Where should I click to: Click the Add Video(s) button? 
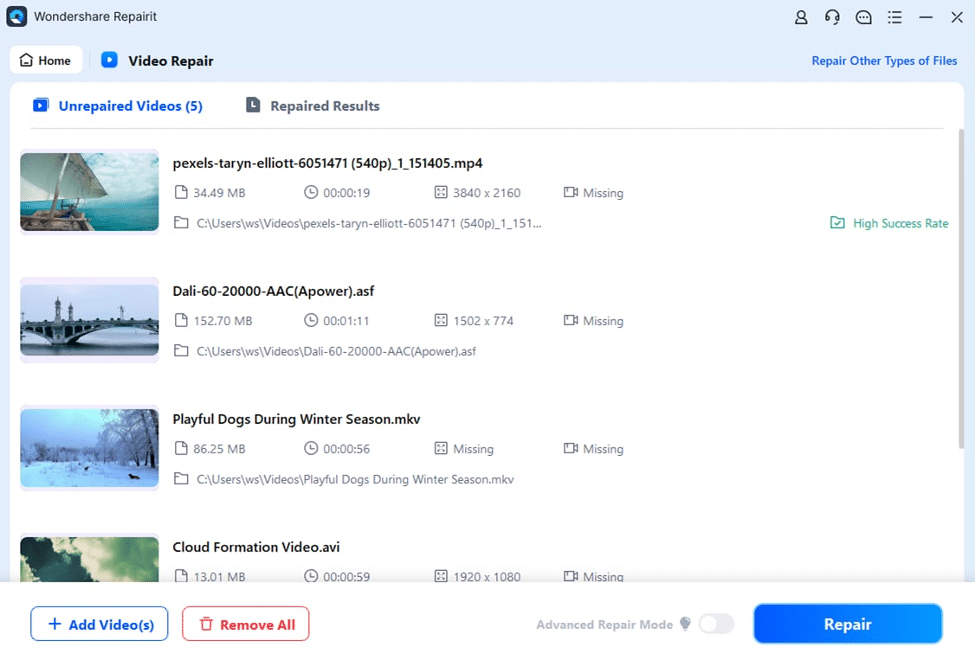99,624
